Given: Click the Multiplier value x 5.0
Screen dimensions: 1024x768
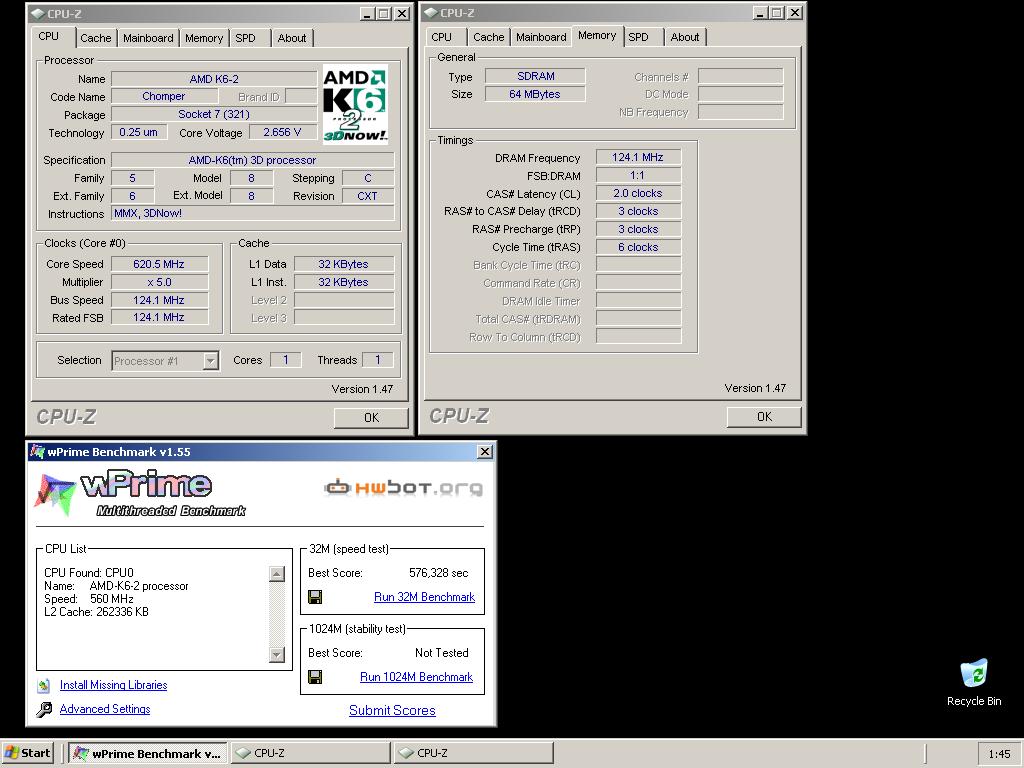Looking at the screenshot, I should 159,282.
